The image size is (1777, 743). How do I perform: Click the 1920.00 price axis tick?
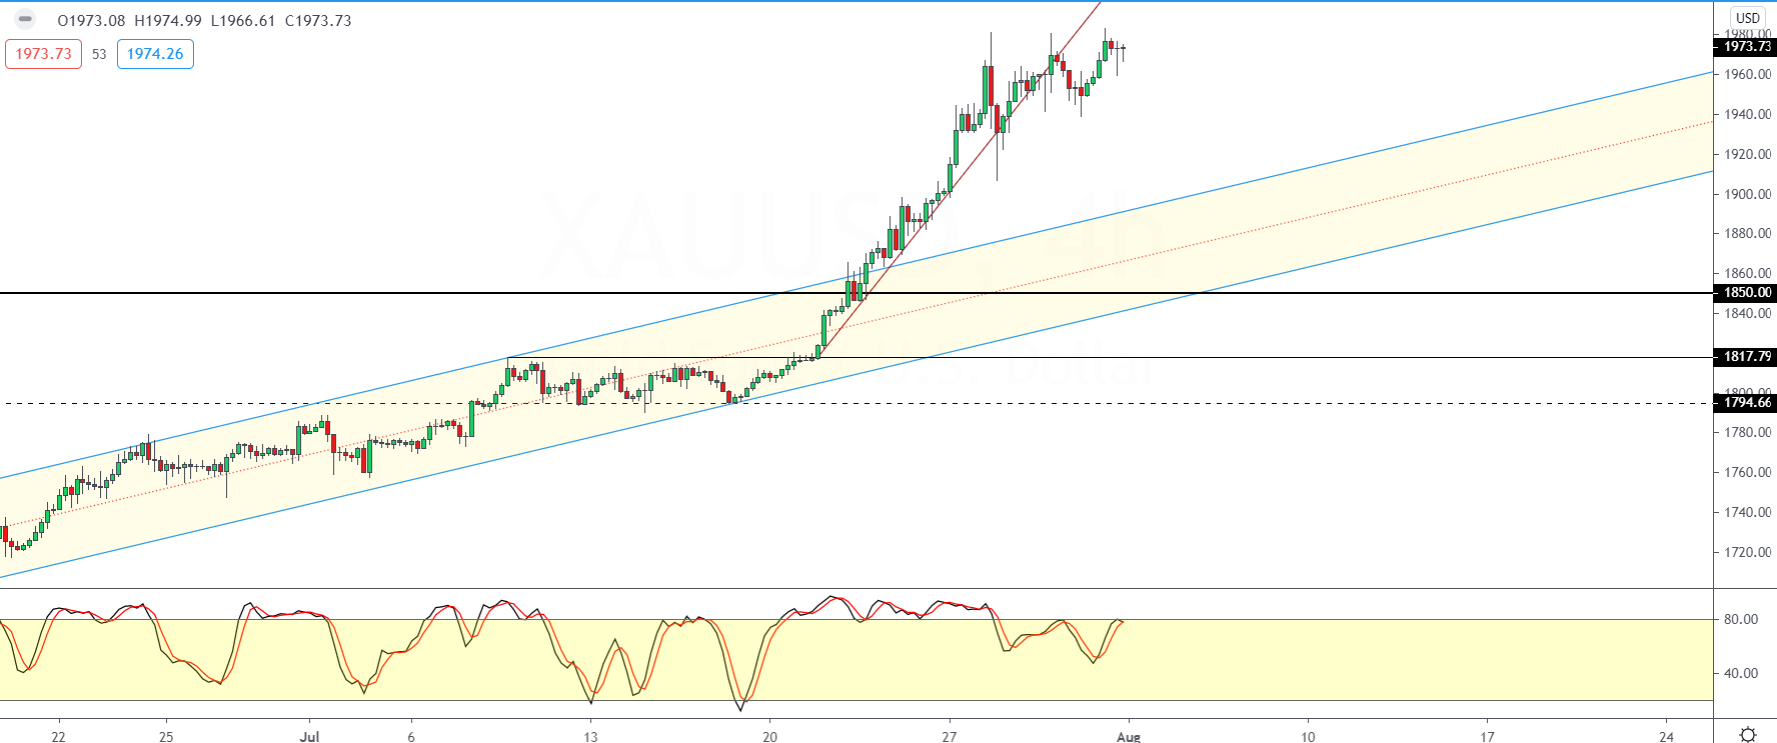coord(1748,154)
